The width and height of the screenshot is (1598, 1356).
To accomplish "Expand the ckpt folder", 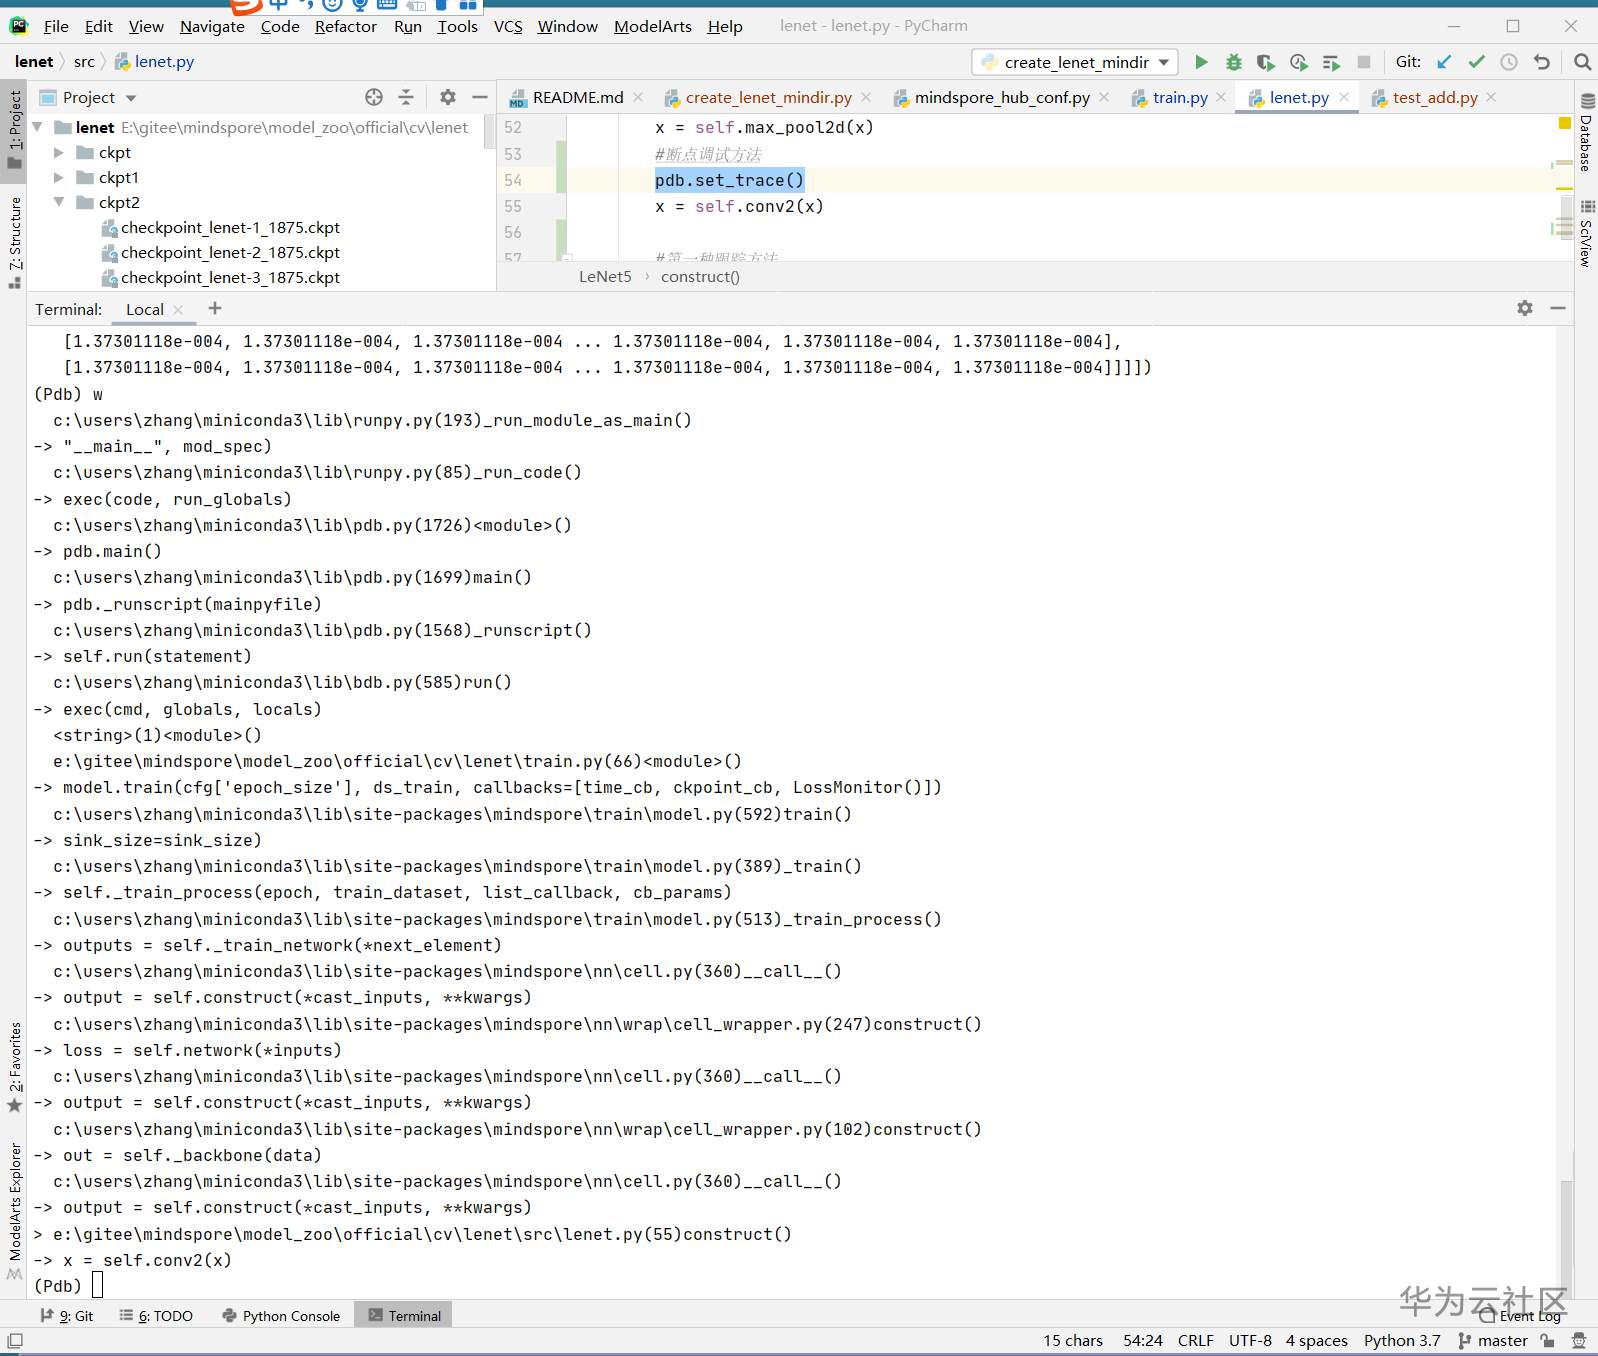I will [x=59, y=153].
